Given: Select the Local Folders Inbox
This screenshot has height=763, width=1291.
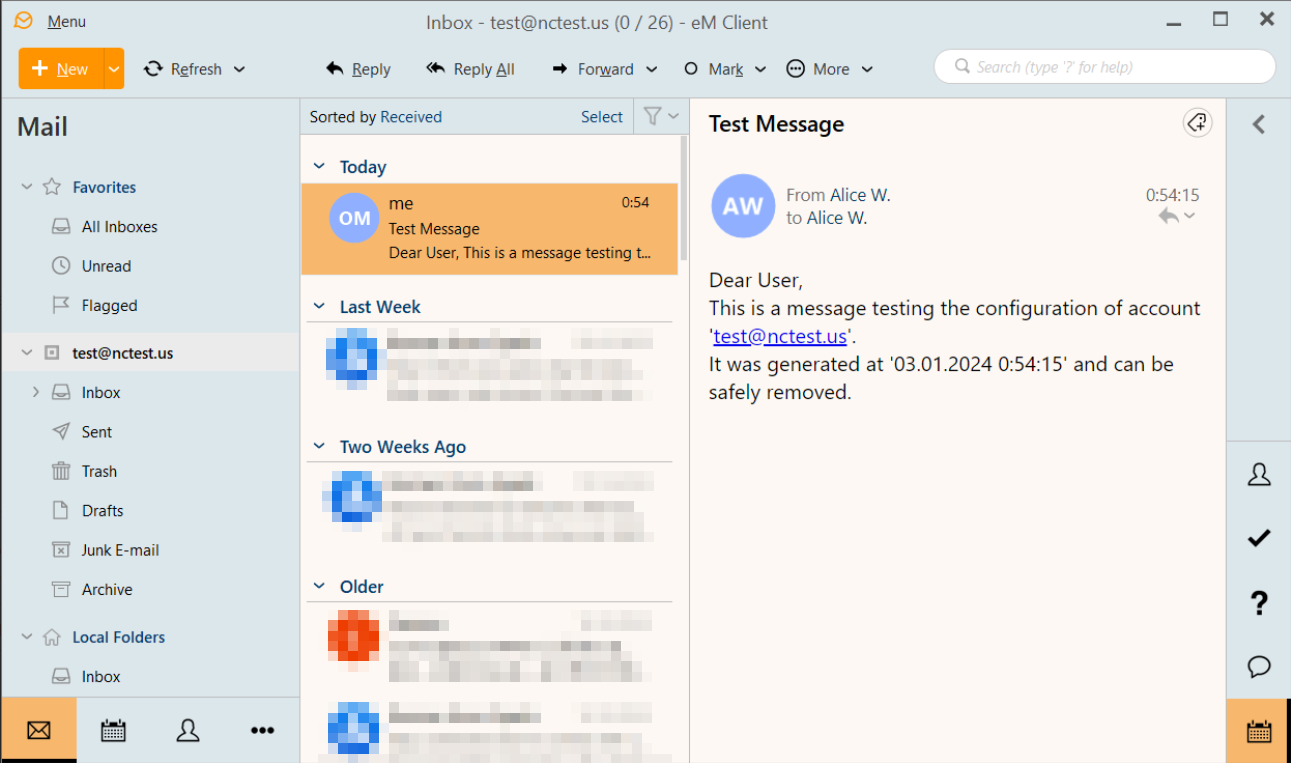Looking at the screenshot, I should (100, 677).
